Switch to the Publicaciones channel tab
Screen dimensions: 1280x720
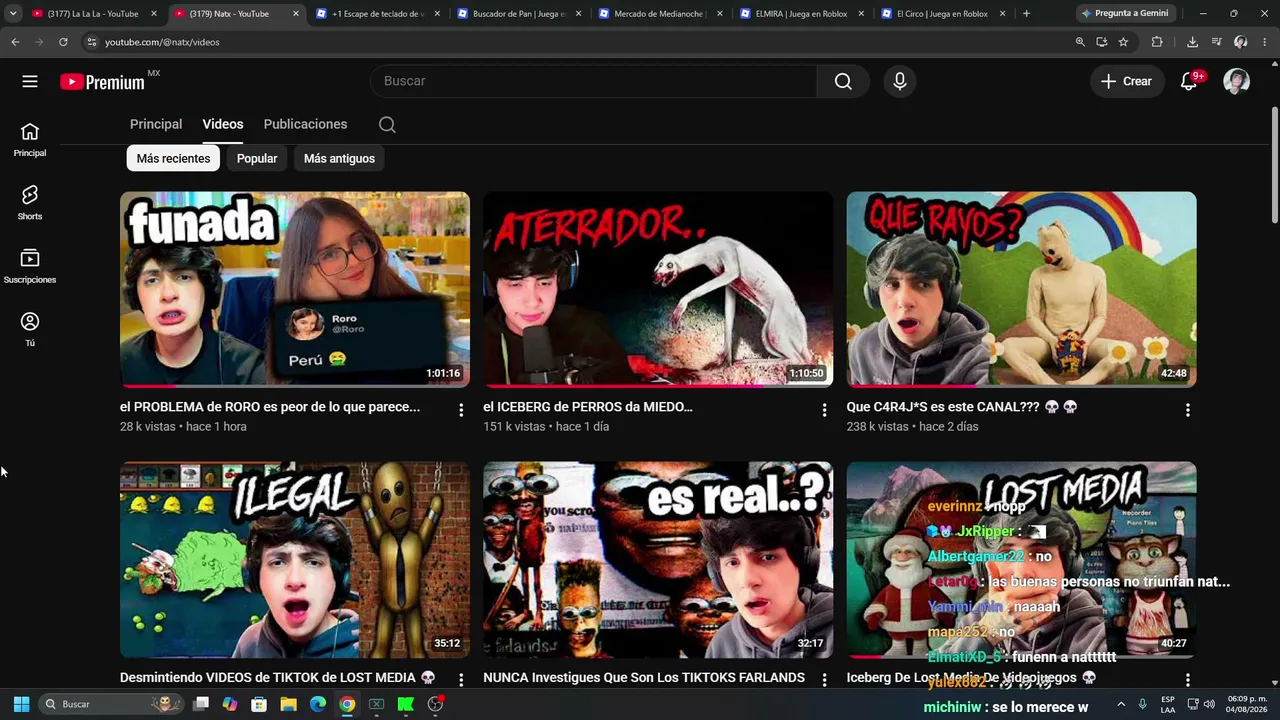coord(305,124)
